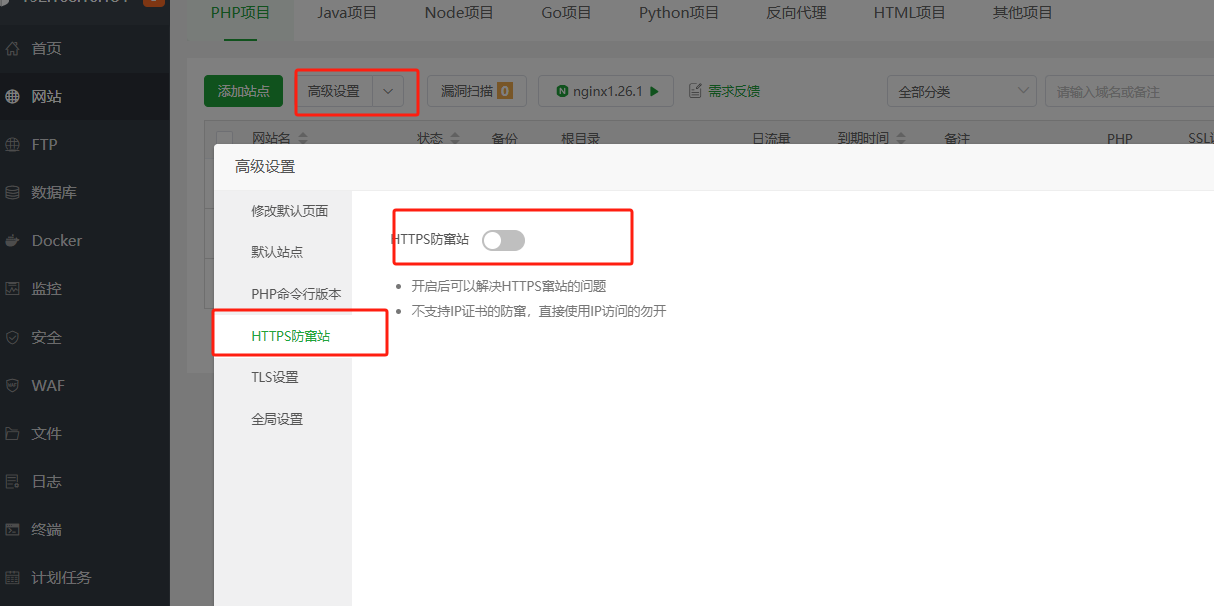Click the 备注 column header

957,139
